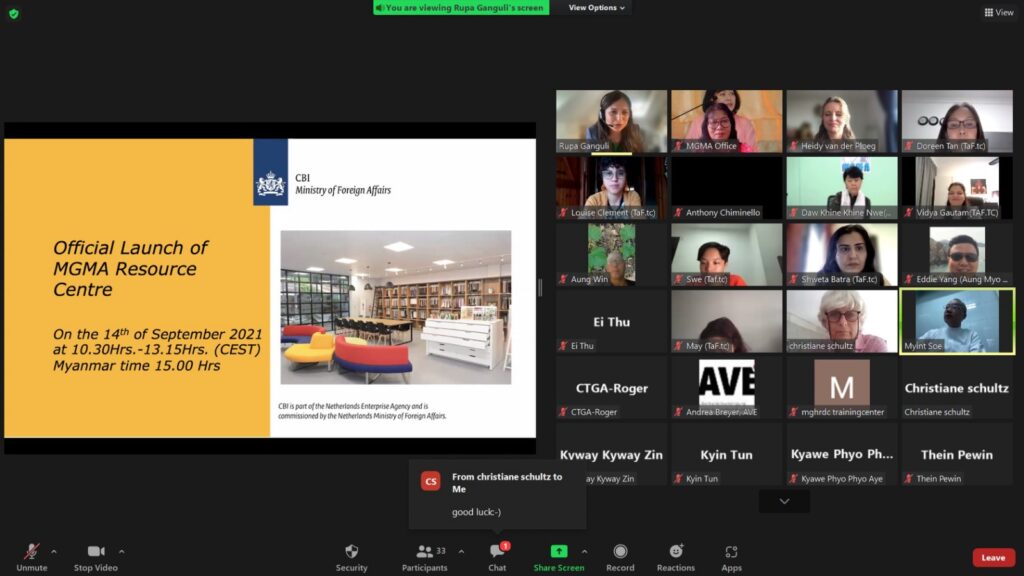Viewport: 1024px width, 576px height.
Task: Select Shweta Batra video tile
Action: tap(842, 254)
